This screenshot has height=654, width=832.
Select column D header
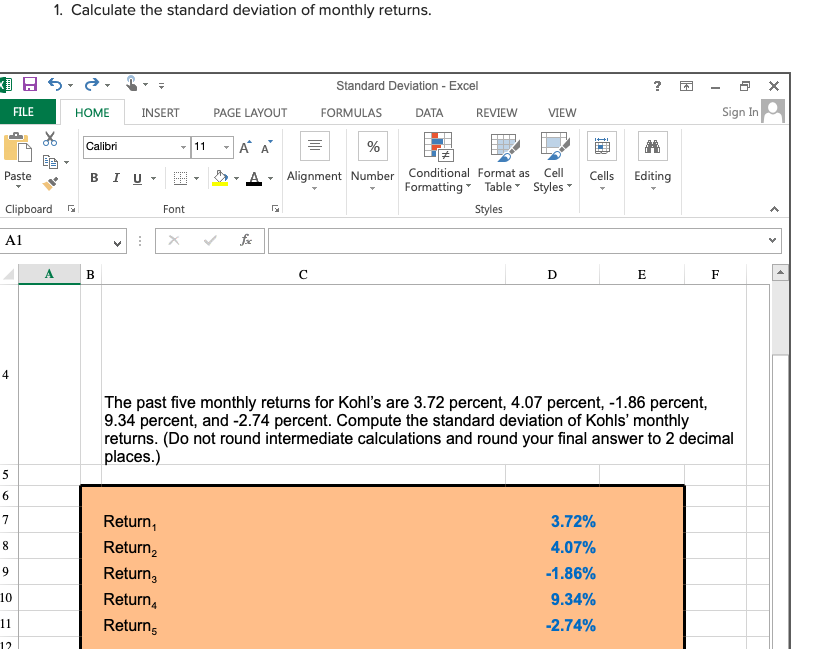click(x=552, y=274)
